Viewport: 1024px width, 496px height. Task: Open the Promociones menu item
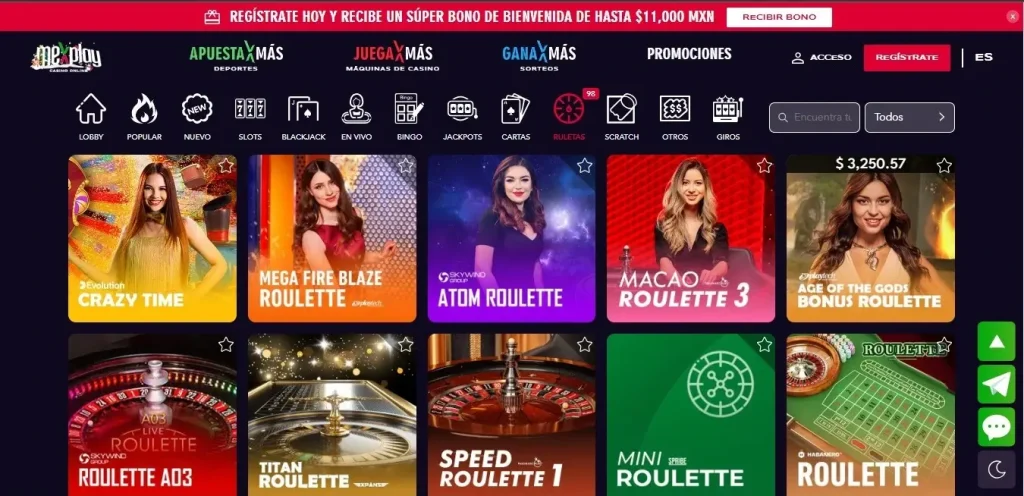click(x=689, y=54)
